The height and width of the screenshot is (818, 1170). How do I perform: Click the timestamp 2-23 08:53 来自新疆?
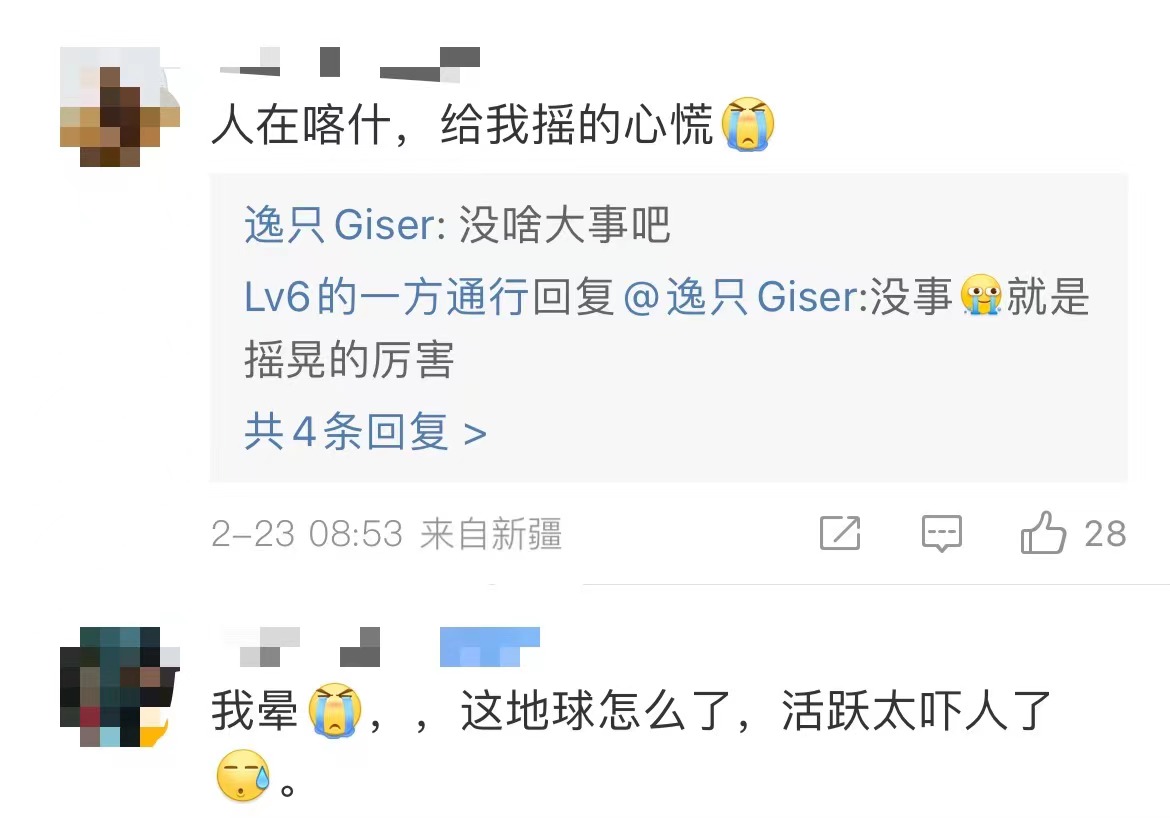click(387, 534)
